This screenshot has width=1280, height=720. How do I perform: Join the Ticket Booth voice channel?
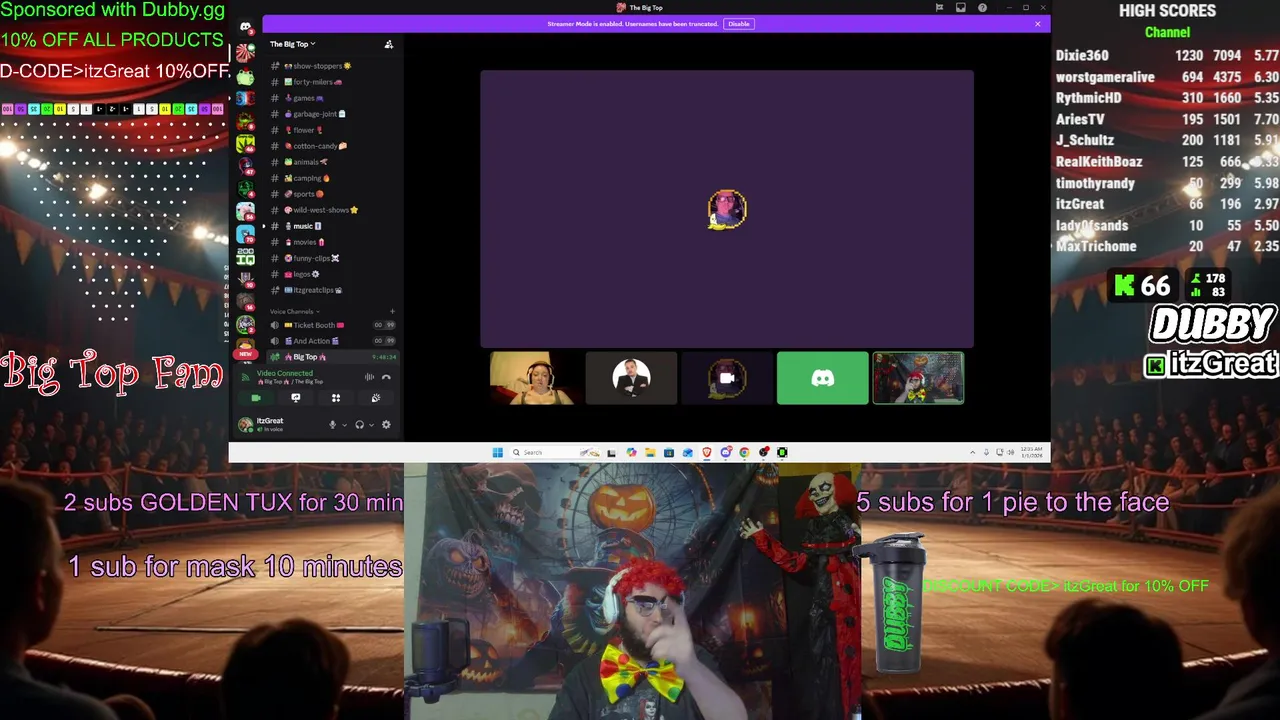click(x=332, y=325)
